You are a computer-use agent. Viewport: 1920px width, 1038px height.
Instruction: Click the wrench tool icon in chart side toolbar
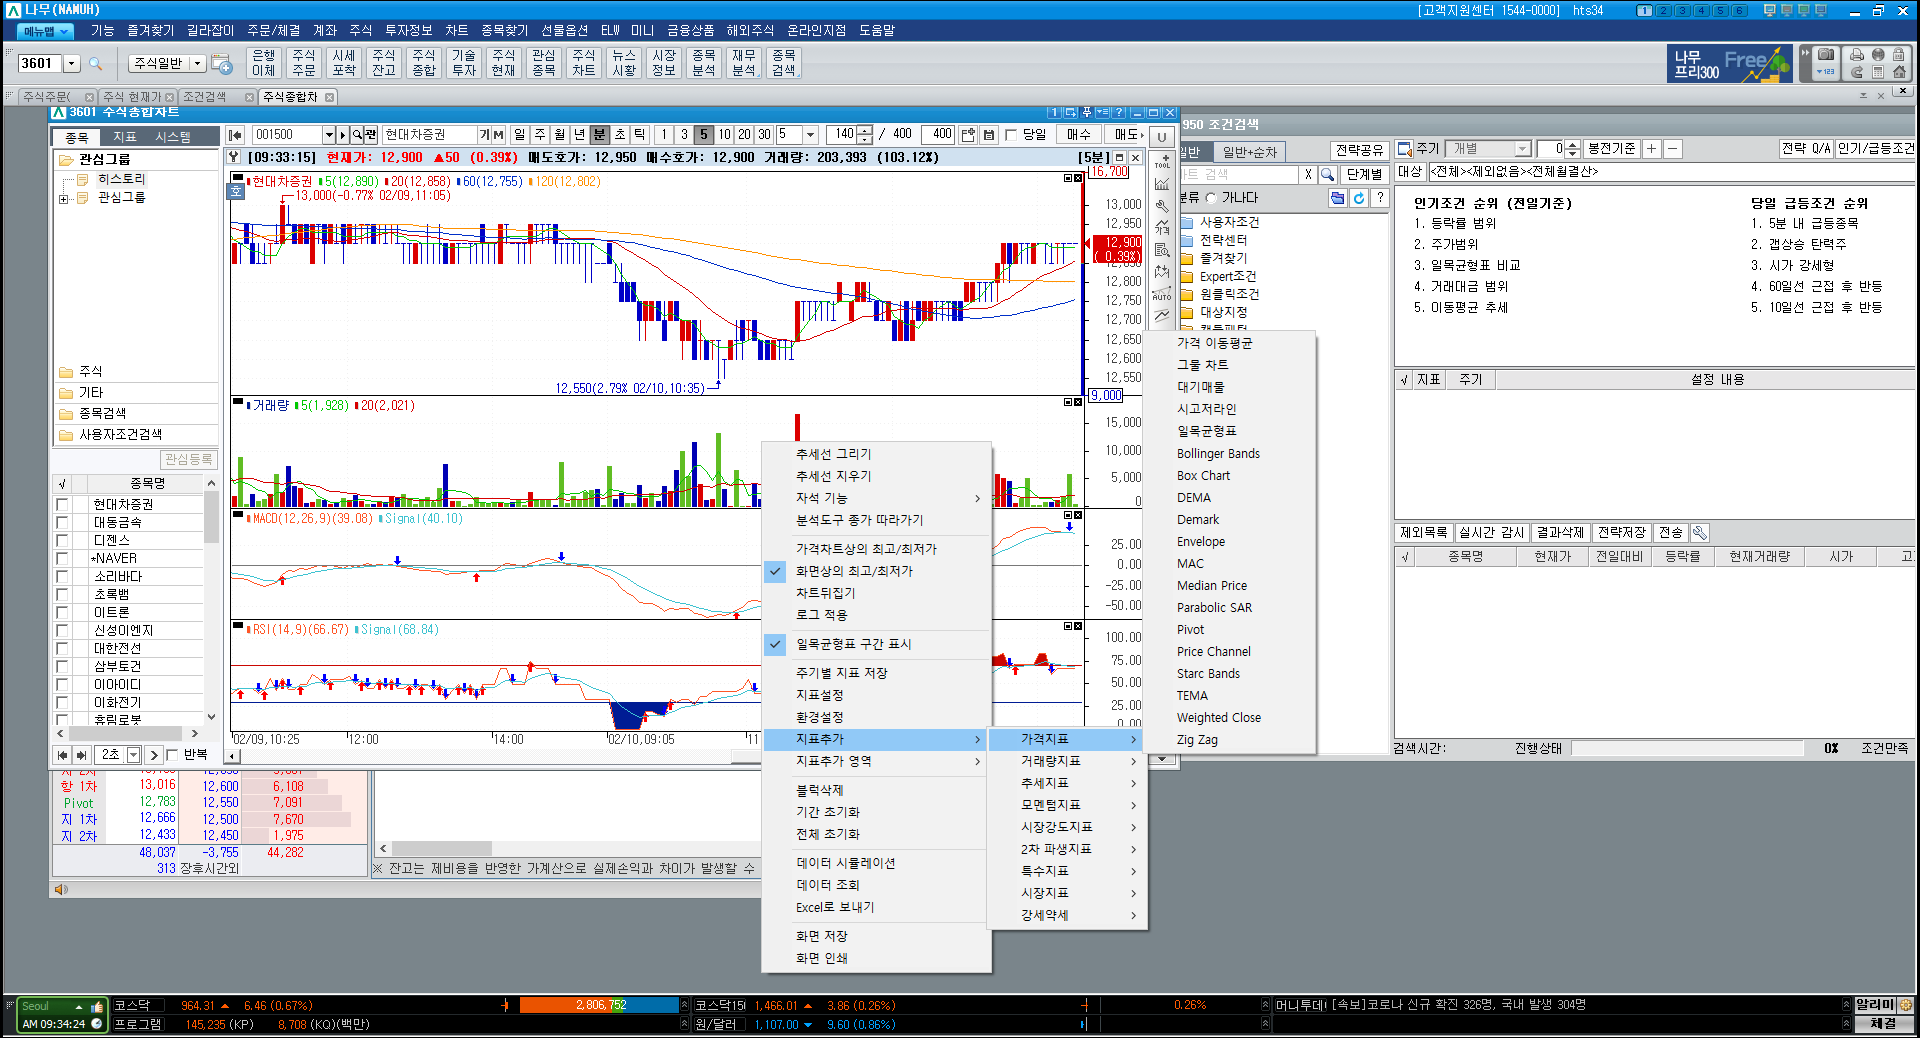(1162, 206)
